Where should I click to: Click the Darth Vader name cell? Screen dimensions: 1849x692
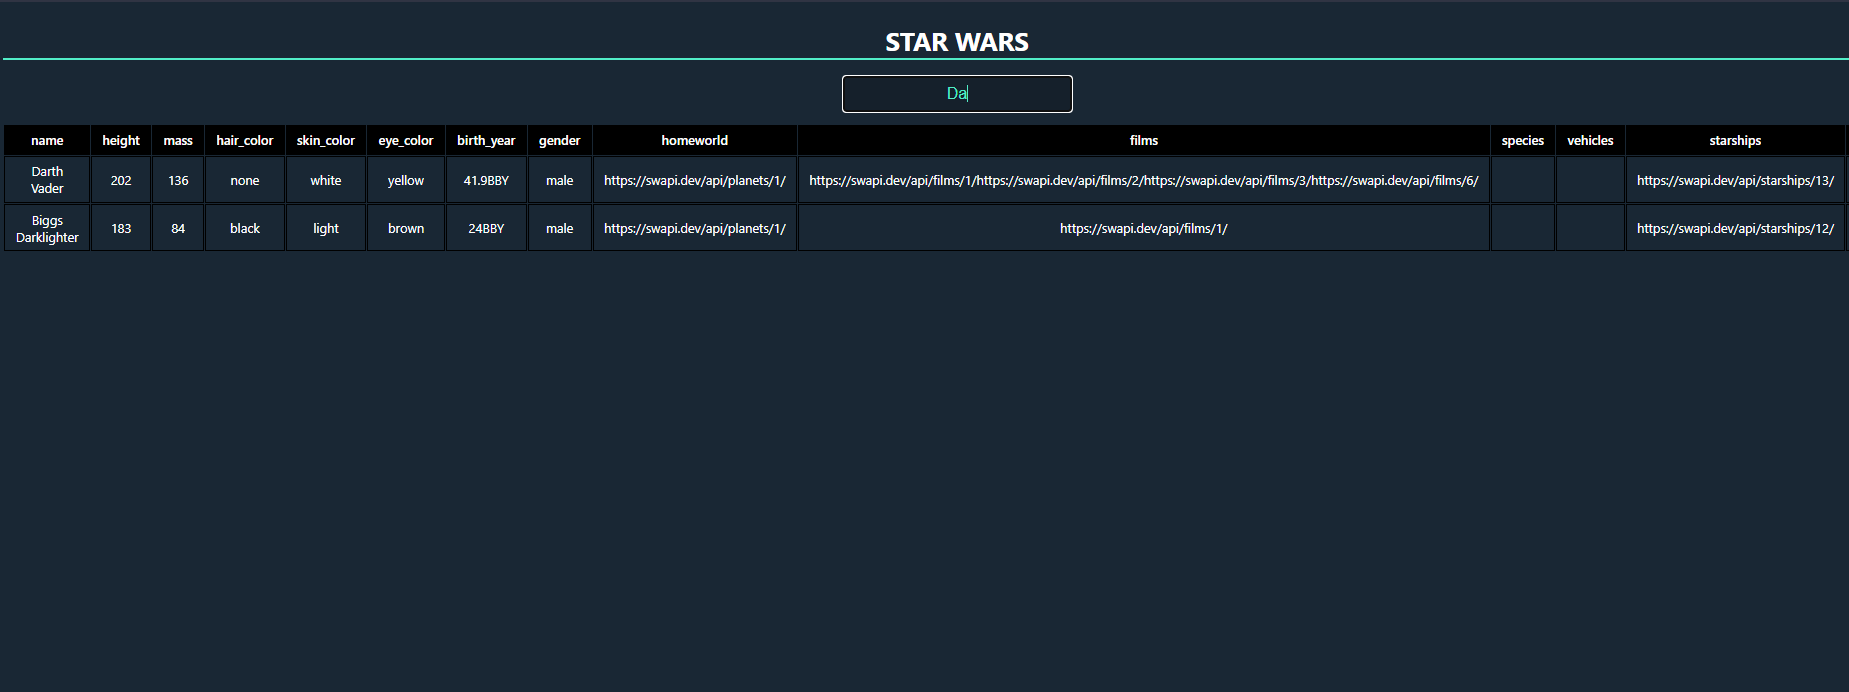[x=47, y=180]
